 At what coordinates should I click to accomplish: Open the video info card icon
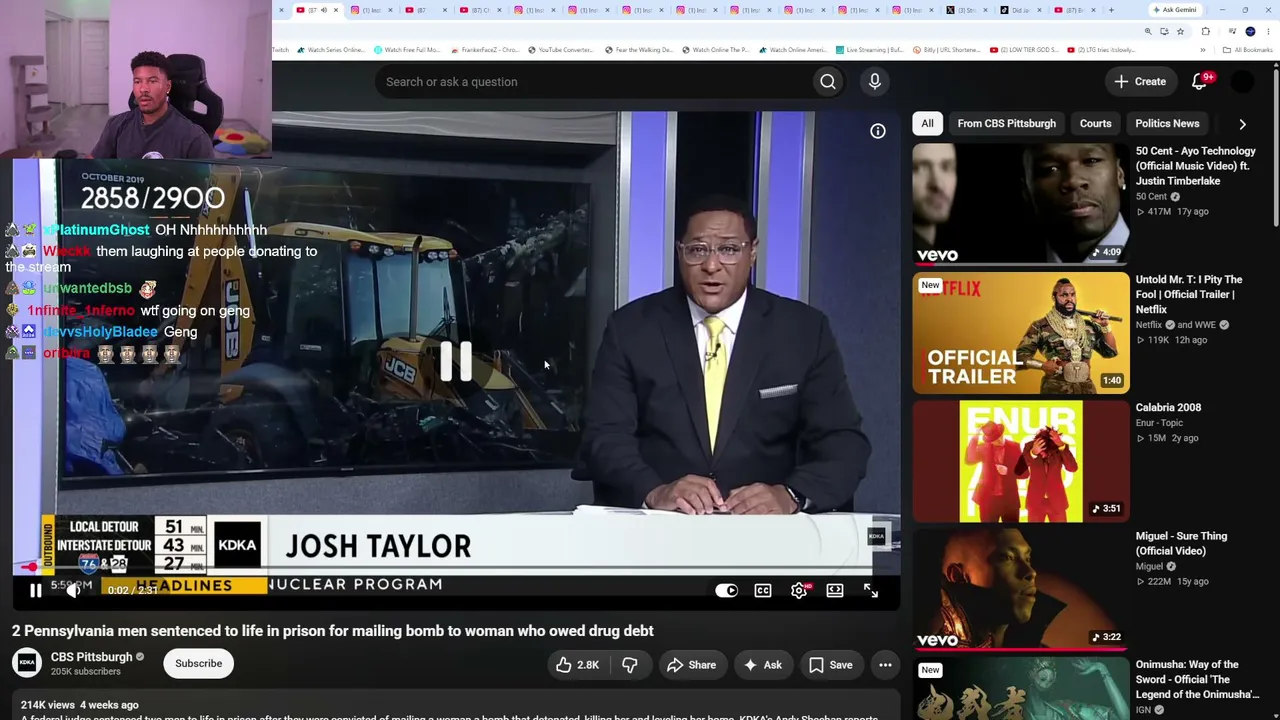(877, 131)
